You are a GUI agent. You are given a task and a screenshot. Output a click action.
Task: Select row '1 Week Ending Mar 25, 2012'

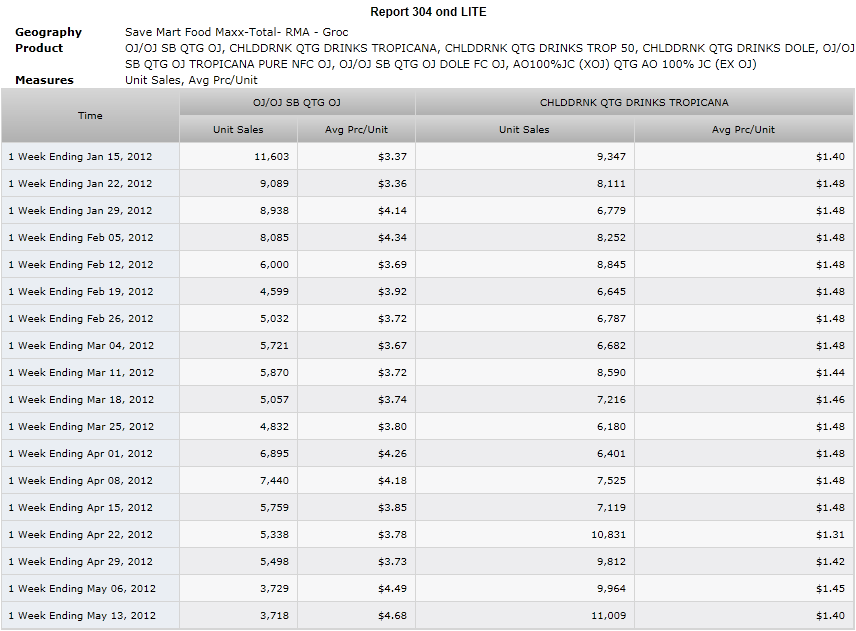pyautogui.click(x=427, y=427)
